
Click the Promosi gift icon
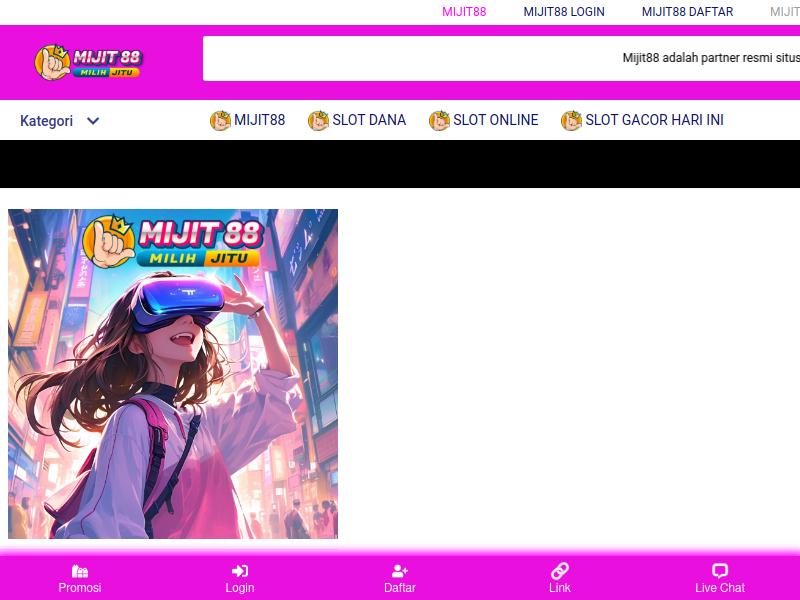click(80, 571)
